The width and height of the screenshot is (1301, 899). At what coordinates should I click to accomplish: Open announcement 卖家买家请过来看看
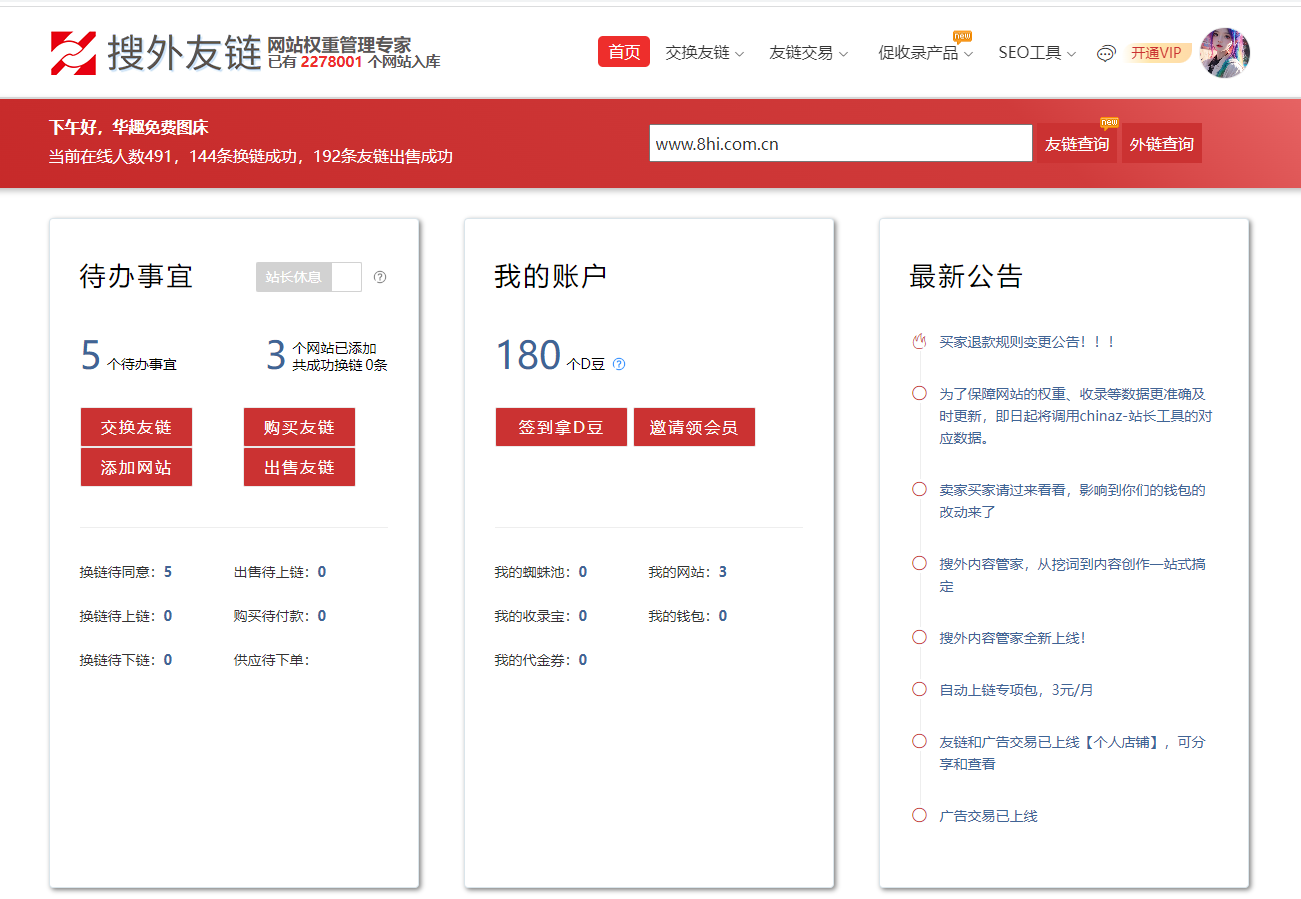1072,501
